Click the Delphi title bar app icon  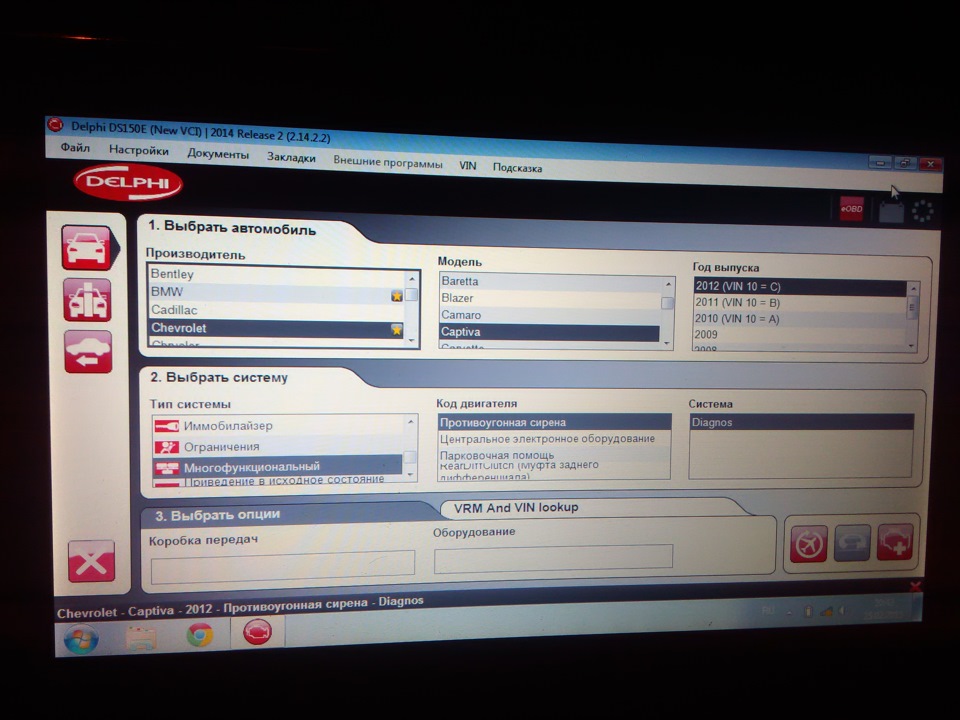pyautogui.click(x=56, y=125)
